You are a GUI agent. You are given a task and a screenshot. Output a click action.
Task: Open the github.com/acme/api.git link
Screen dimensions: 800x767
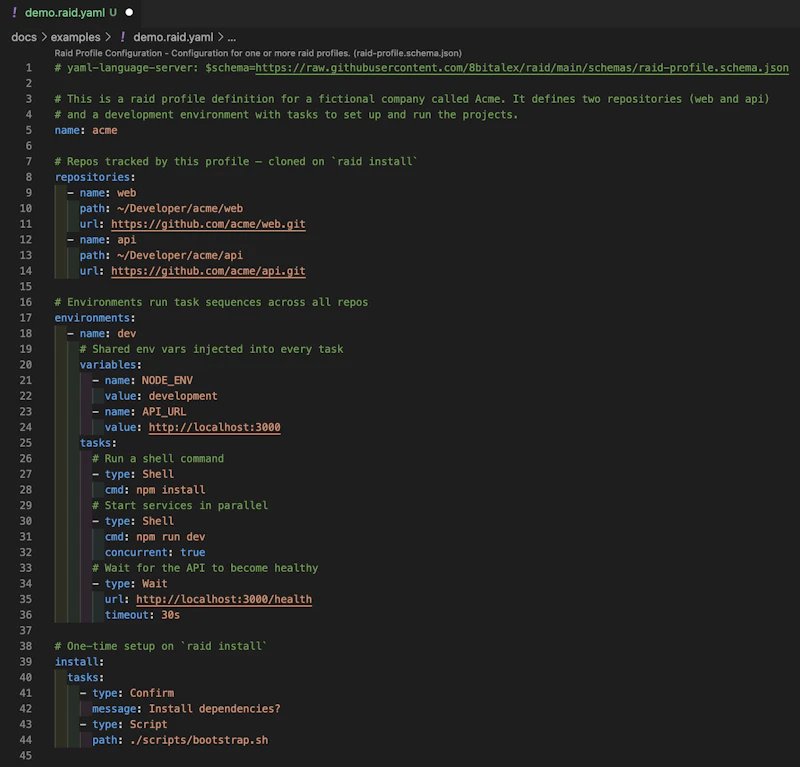coord(208,271)
